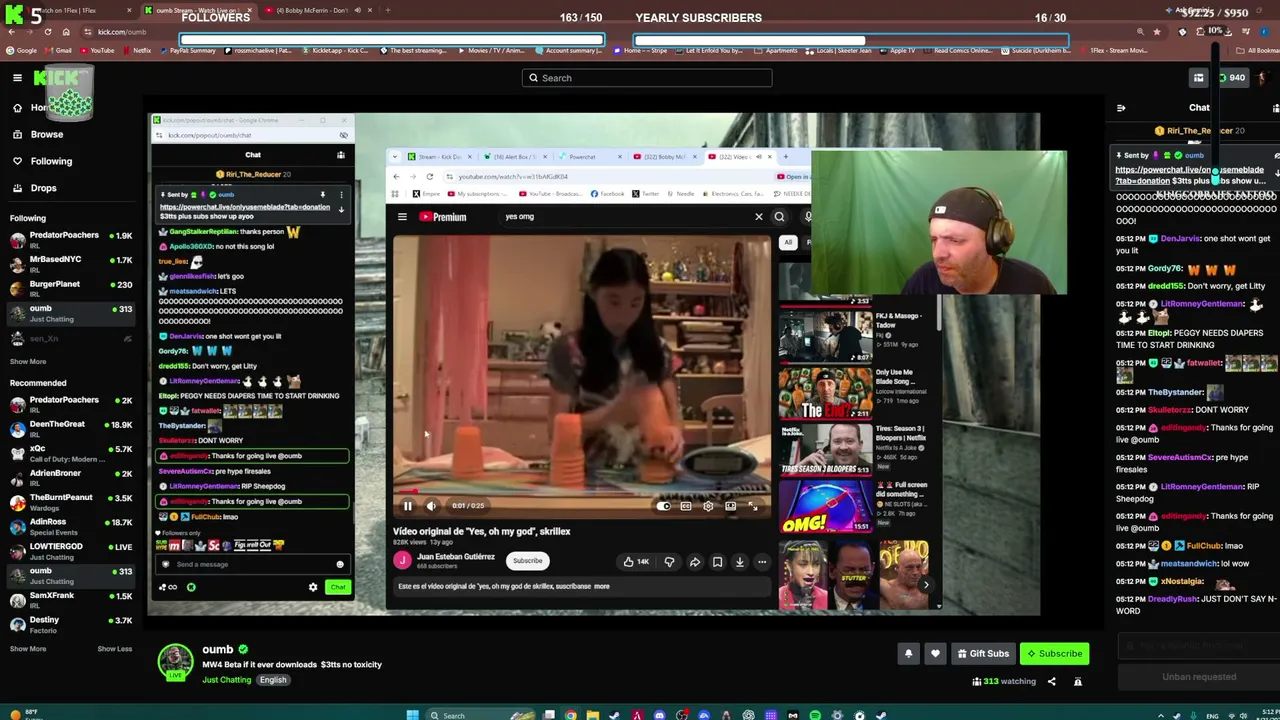
Task: Open FKJ & Masego Tadow video thumbnail
Action: coord(826,337)
